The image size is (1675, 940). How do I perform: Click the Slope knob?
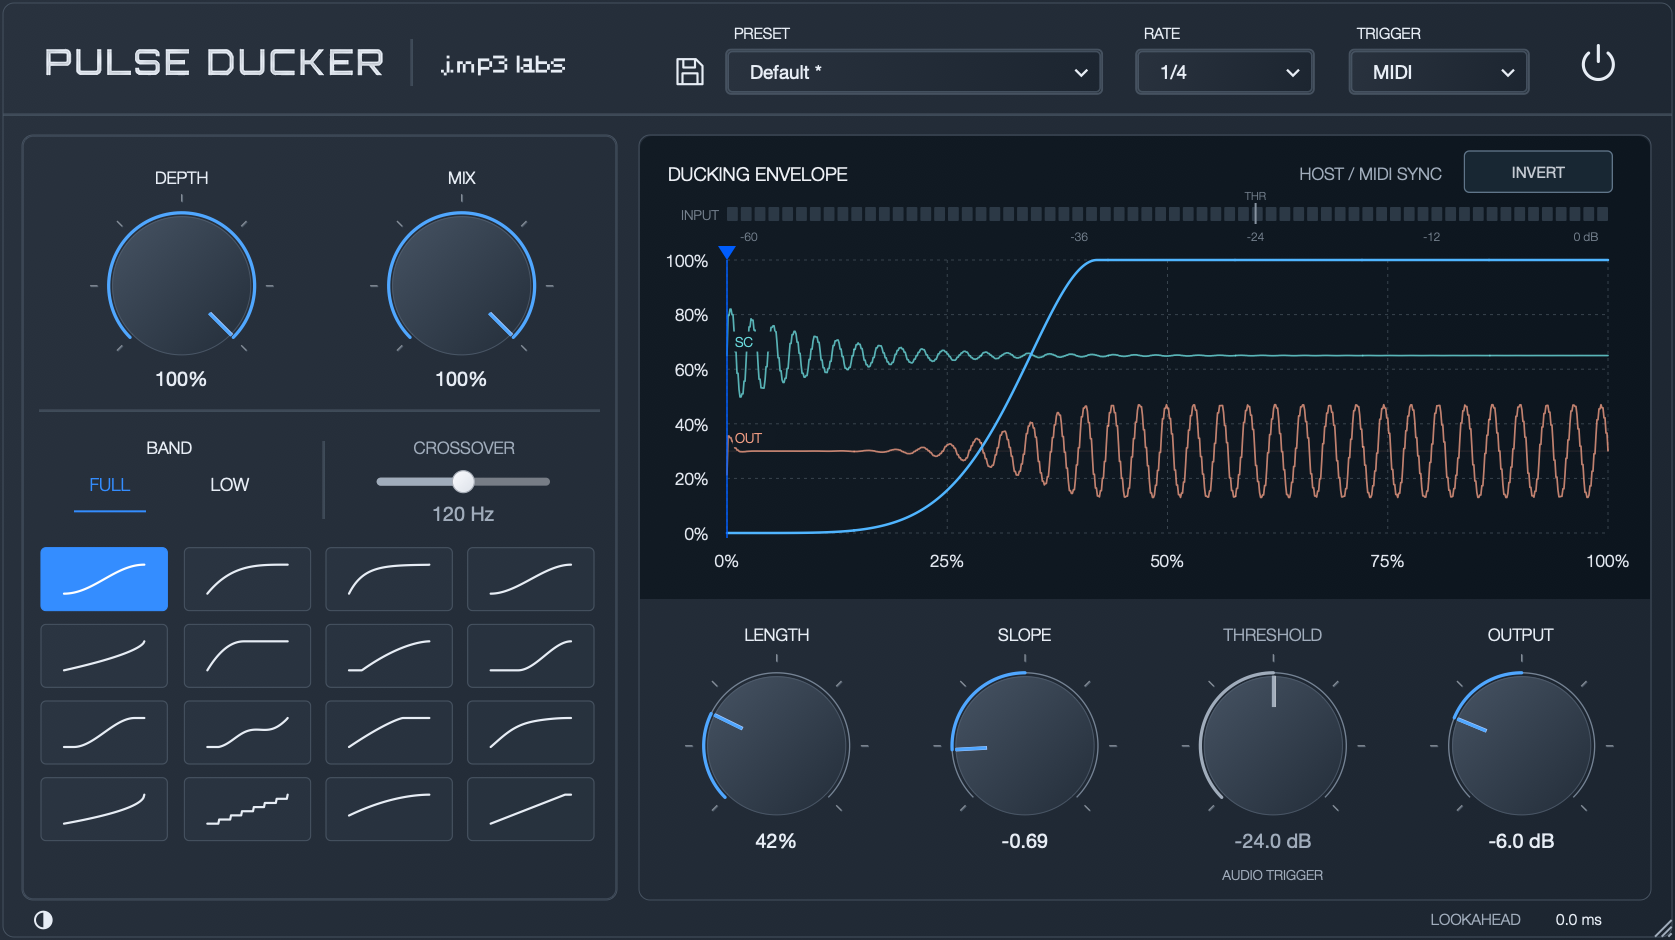click(x=1025, y=745)
